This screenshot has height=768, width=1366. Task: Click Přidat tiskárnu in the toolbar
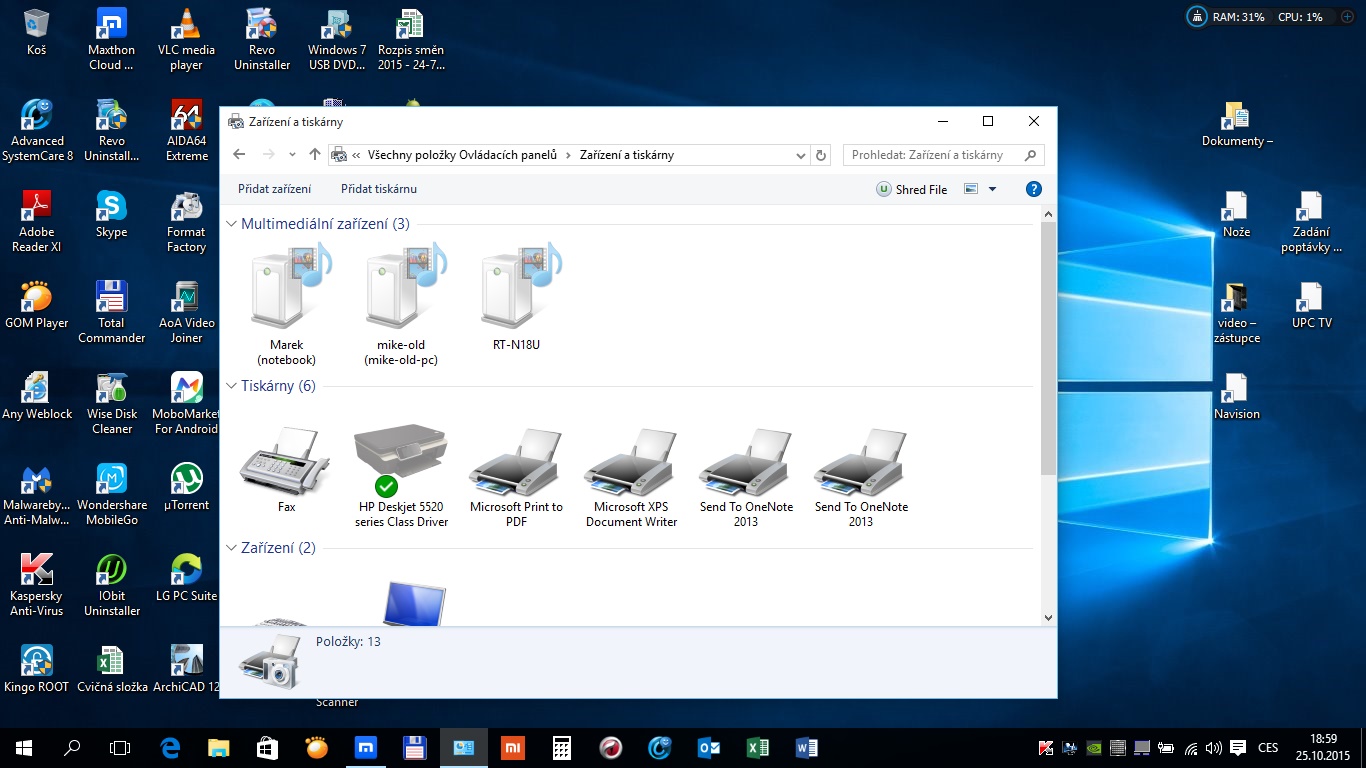click(379, 189)
